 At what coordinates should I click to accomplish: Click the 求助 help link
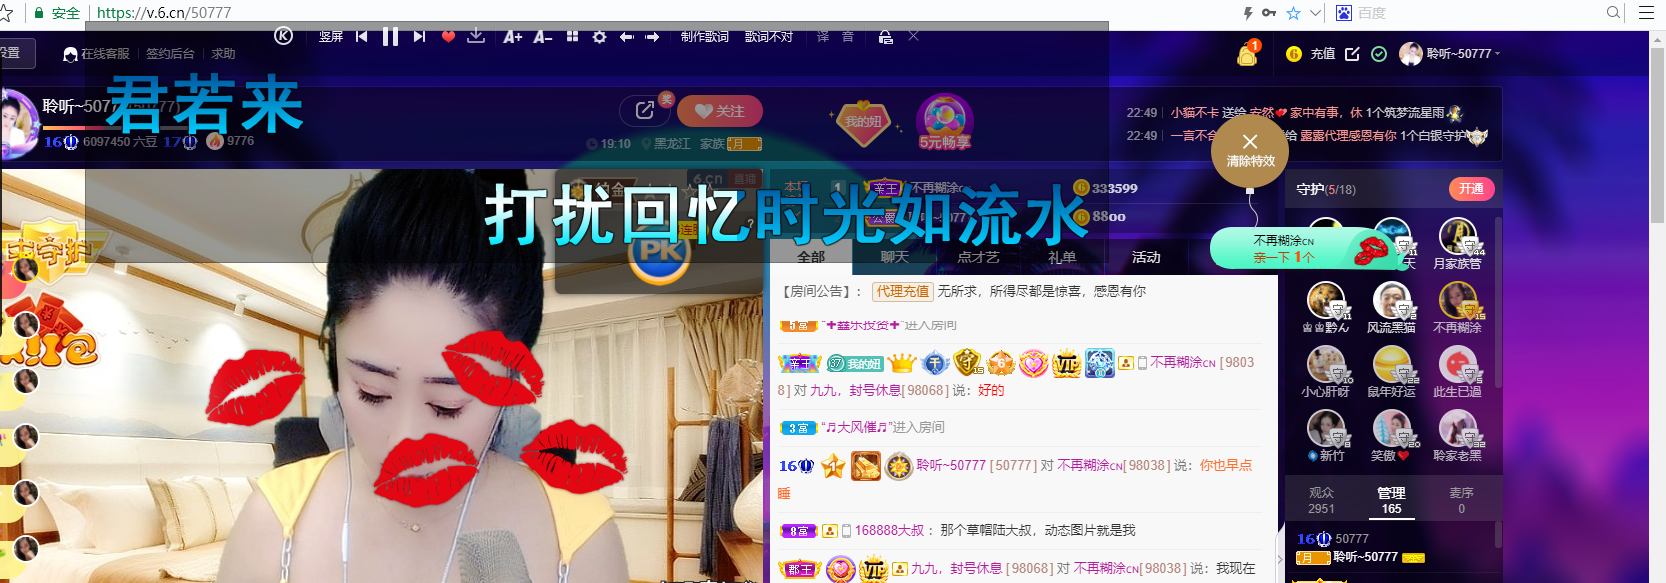coord(223,54)
